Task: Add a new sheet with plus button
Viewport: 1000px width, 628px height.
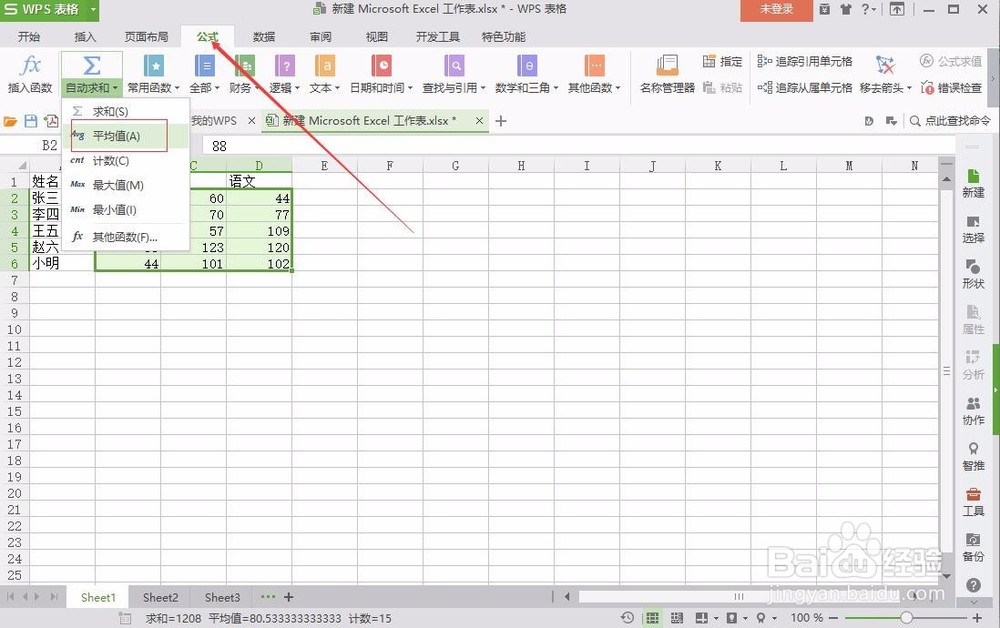Action: click(x=288, y=597)
